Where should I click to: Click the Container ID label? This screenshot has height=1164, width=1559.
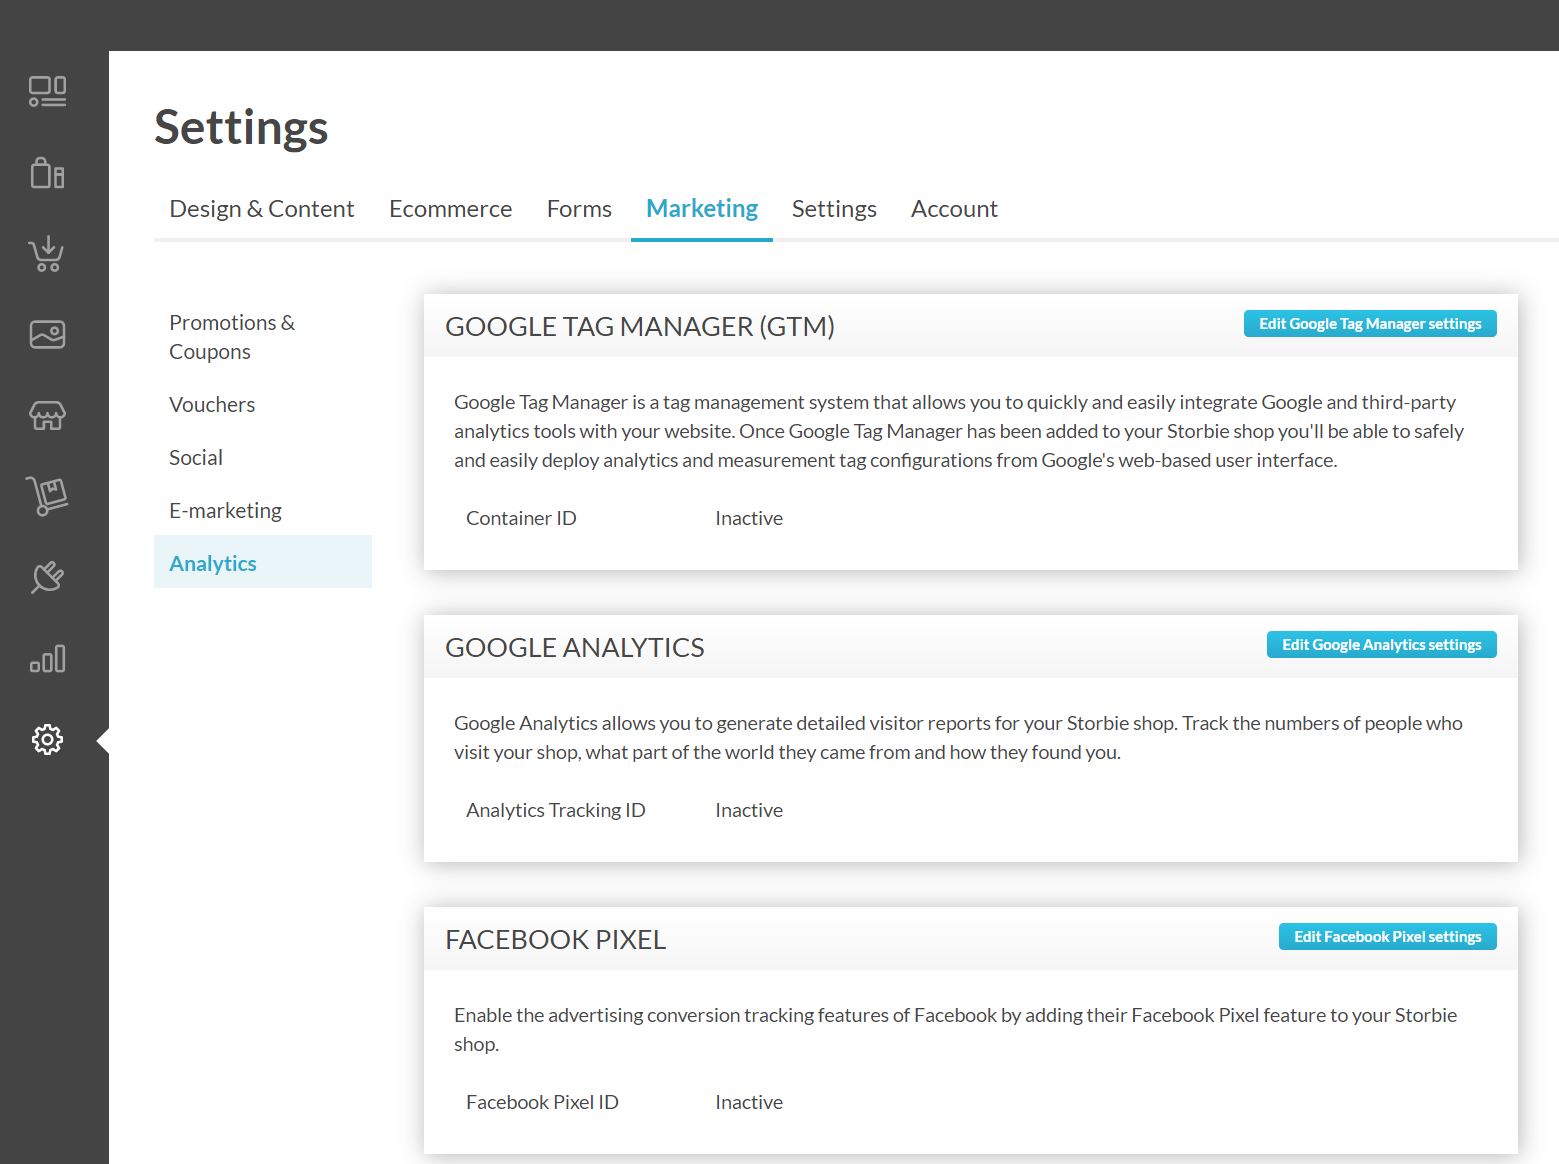point(521,518)
